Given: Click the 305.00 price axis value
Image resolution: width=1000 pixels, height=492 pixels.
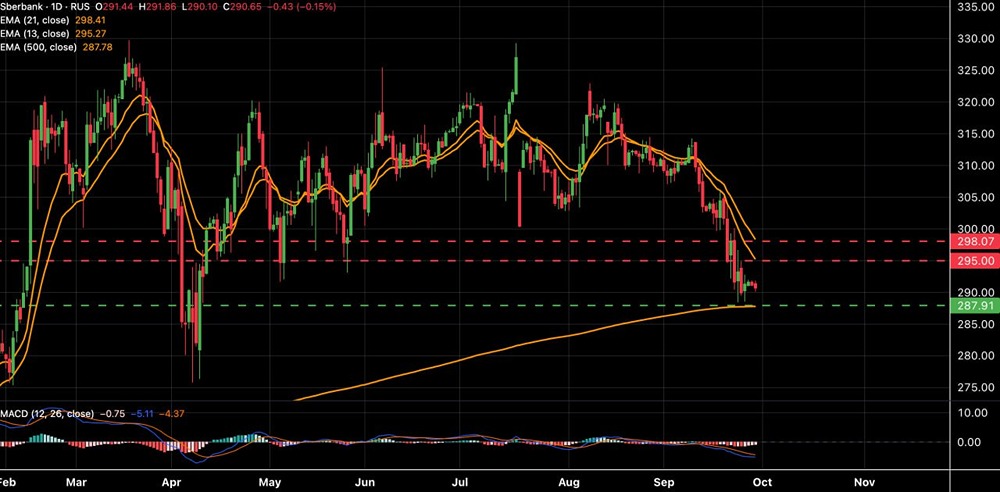Looking at the screenshot, I should 976,197.
